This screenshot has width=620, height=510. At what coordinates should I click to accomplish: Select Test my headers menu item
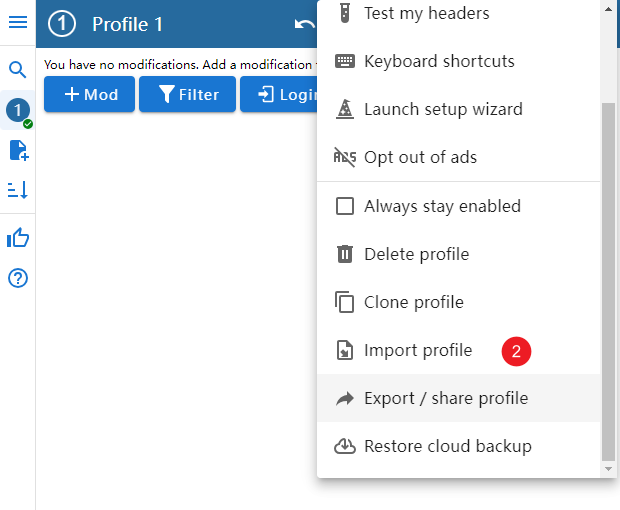pos(426,14)
